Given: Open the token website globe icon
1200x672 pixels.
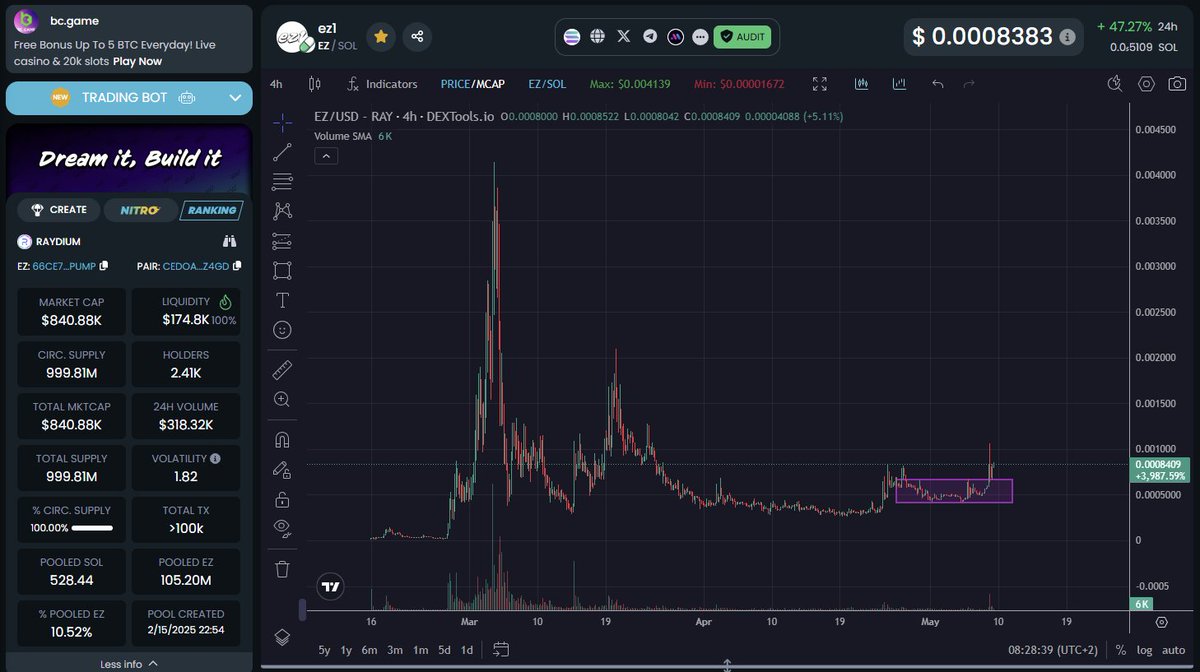Looking at the screenshot, I should tap(598, 36).
